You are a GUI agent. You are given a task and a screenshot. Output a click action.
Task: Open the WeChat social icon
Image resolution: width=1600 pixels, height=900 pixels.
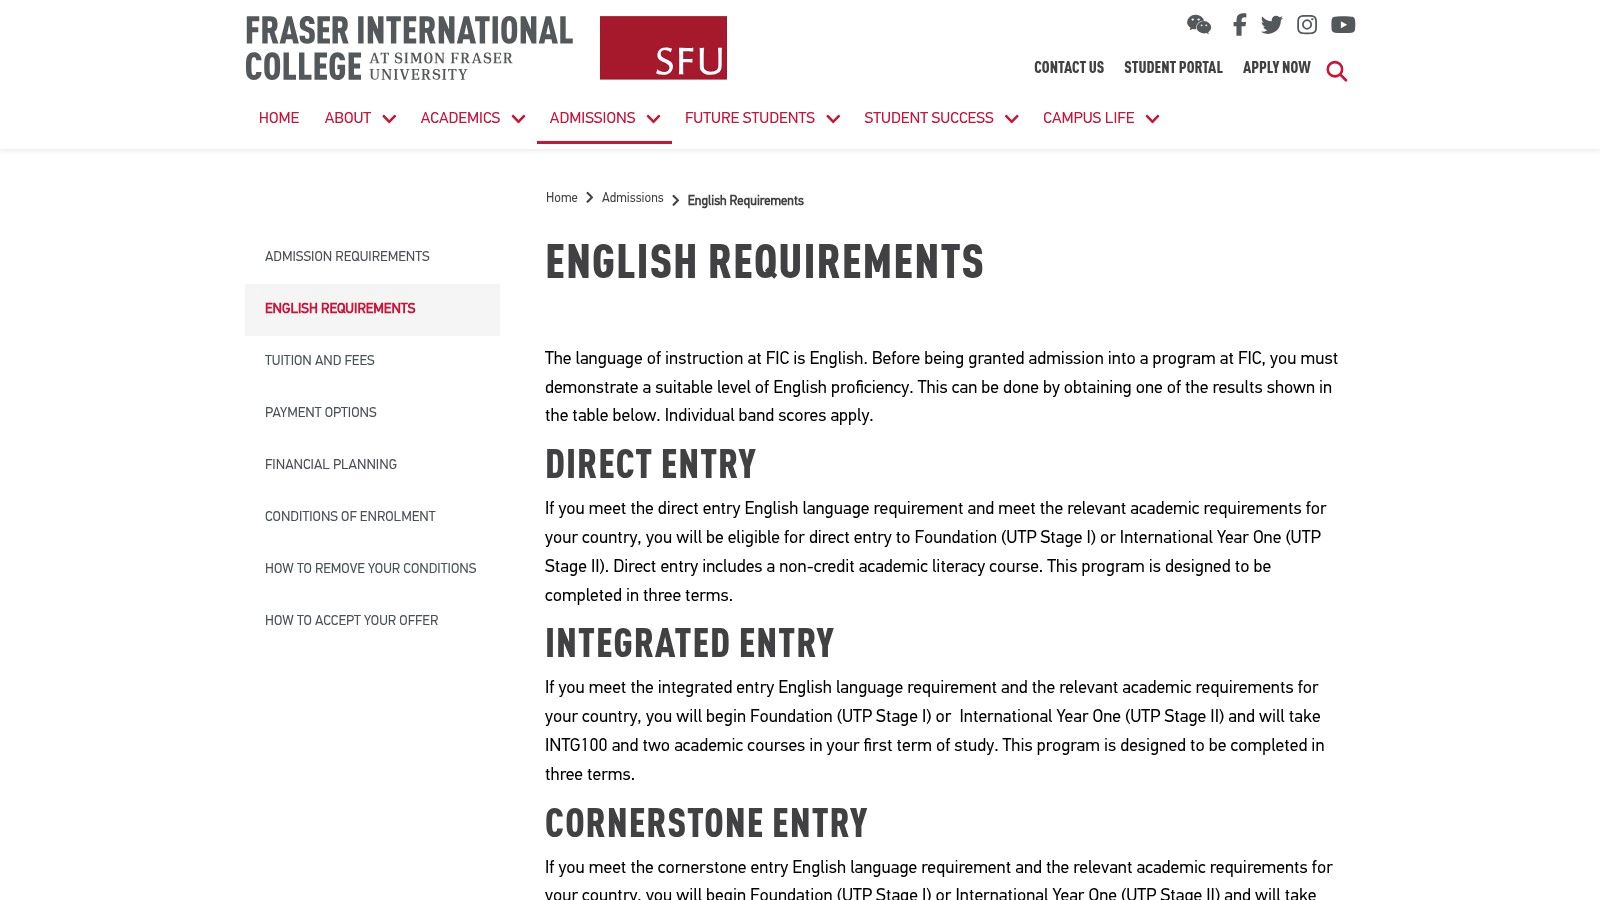[1199, 25]
